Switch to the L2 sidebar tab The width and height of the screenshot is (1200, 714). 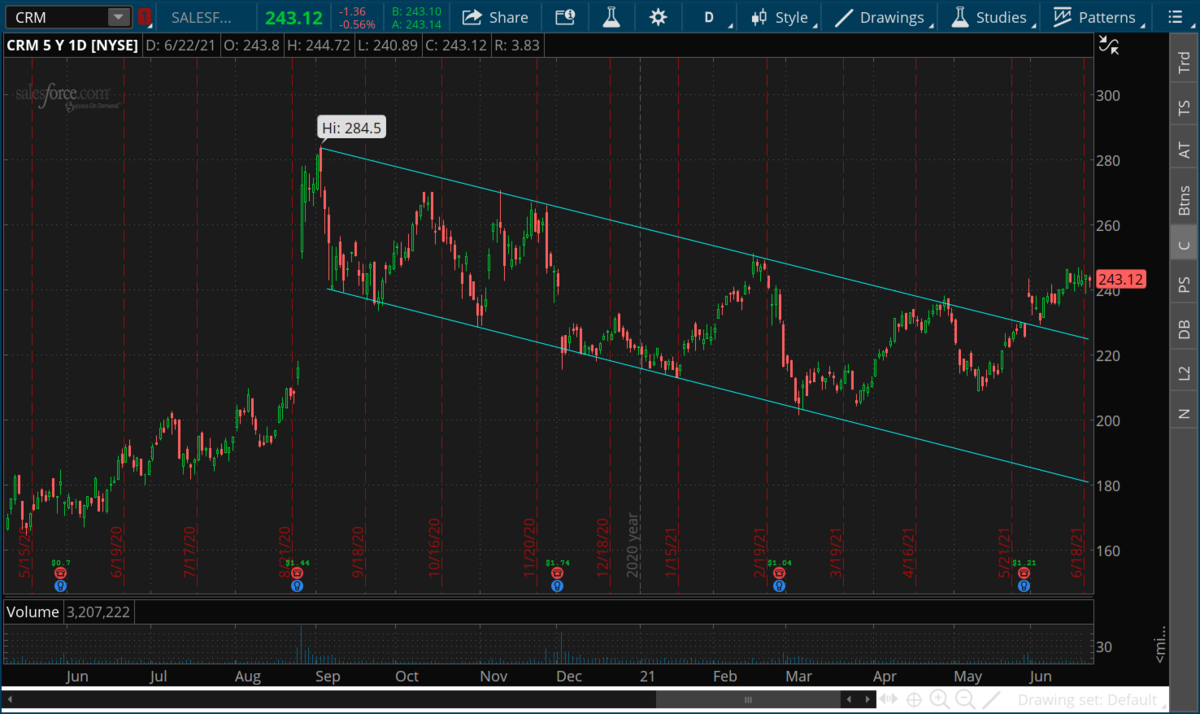(x=1185, y=372)
